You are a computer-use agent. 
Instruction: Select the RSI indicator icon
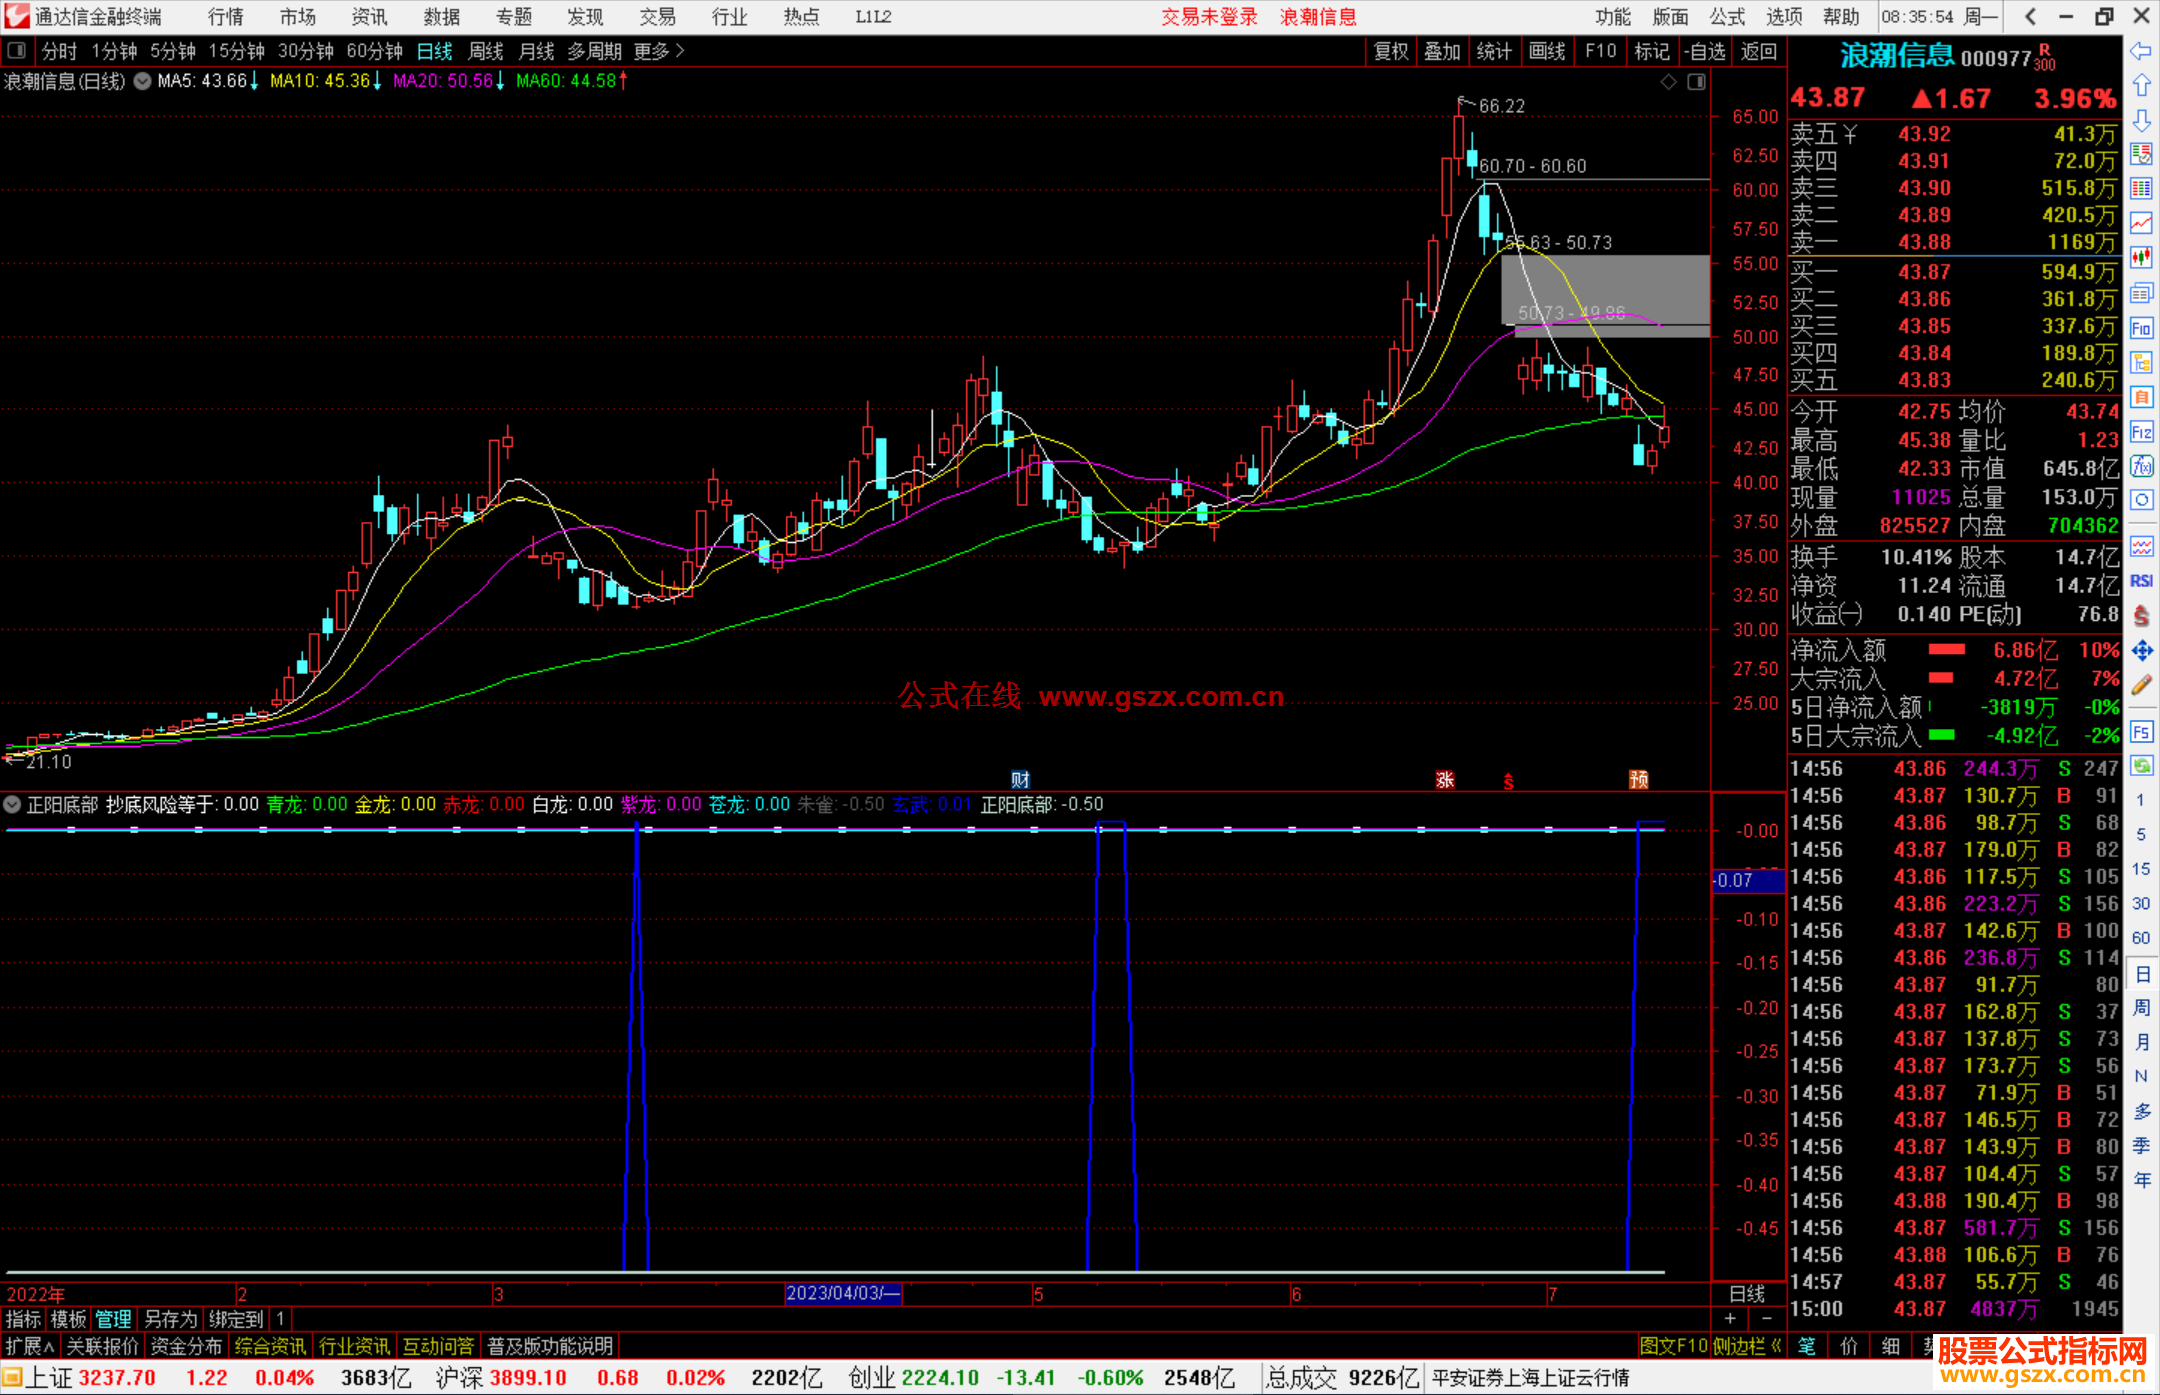pyautogui.click(x=2141, y=581)
